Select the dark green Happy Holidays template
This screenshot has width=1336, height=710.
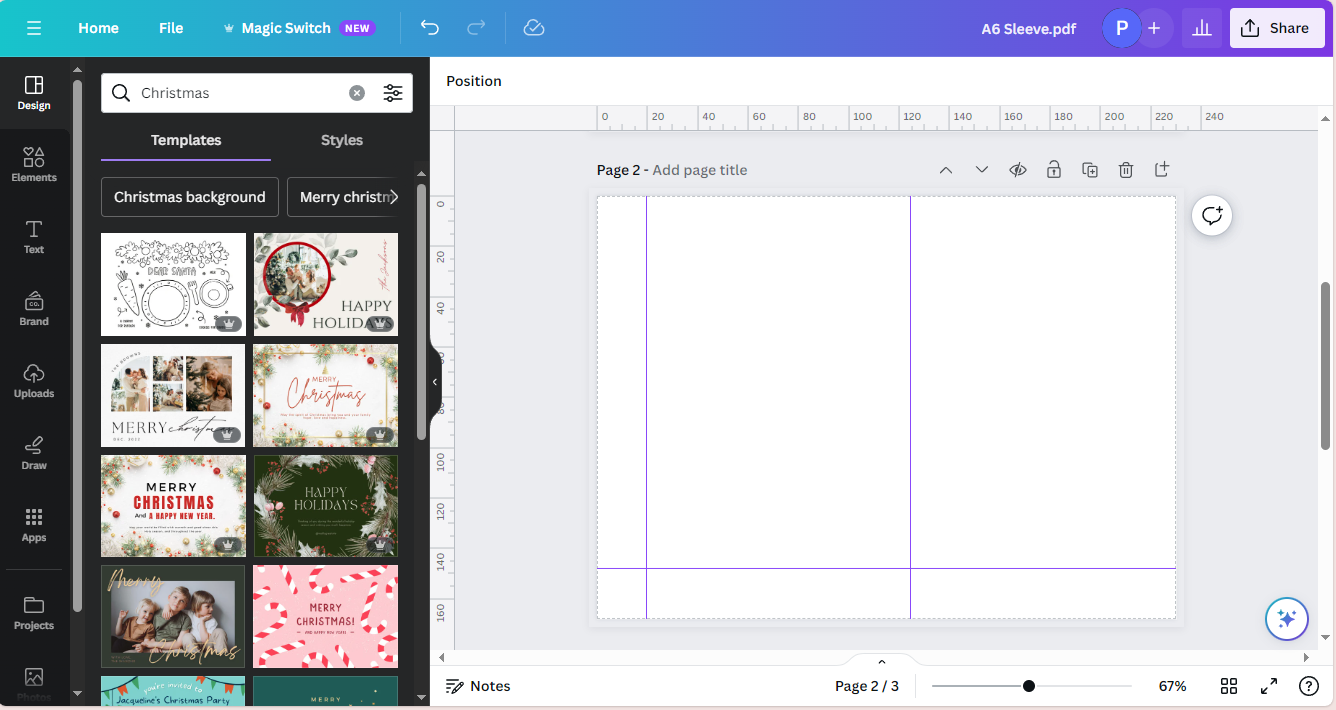point(326,506)
